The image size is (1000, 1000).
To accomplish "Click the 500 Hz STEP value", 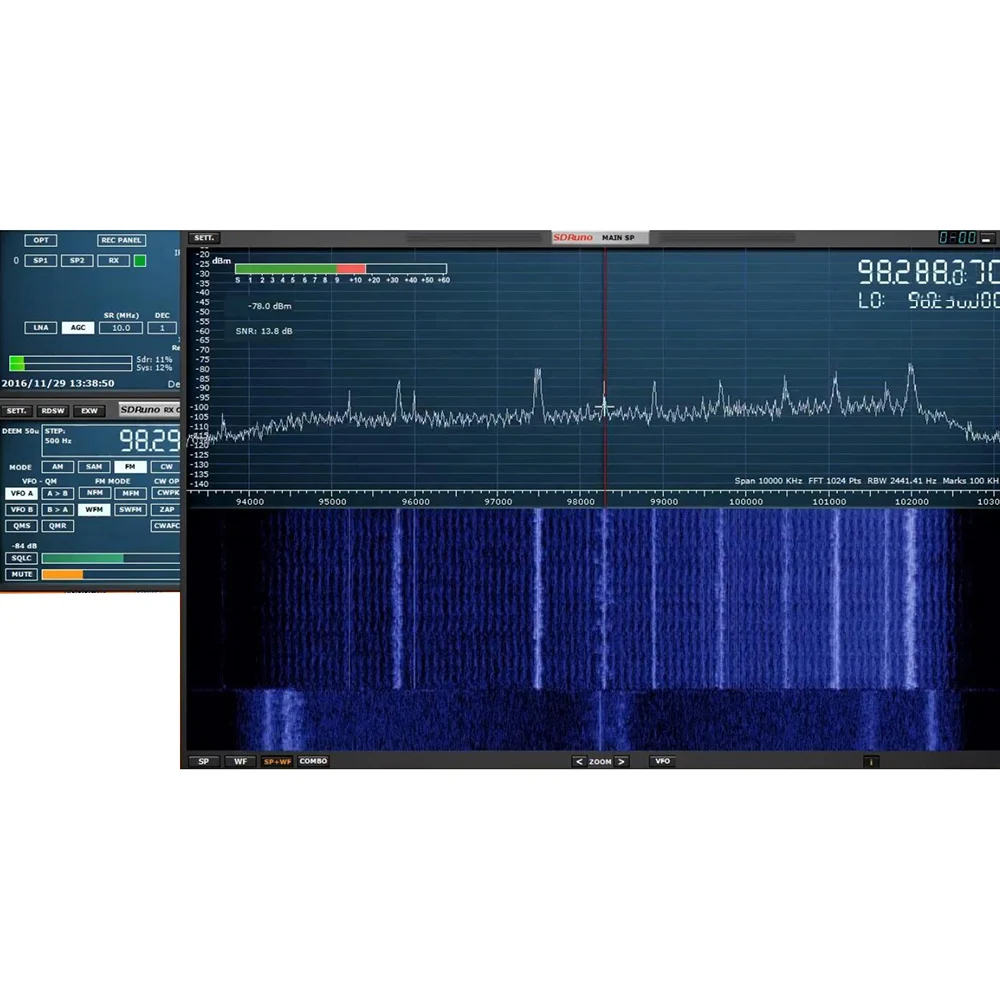I will tap(57, 441).
